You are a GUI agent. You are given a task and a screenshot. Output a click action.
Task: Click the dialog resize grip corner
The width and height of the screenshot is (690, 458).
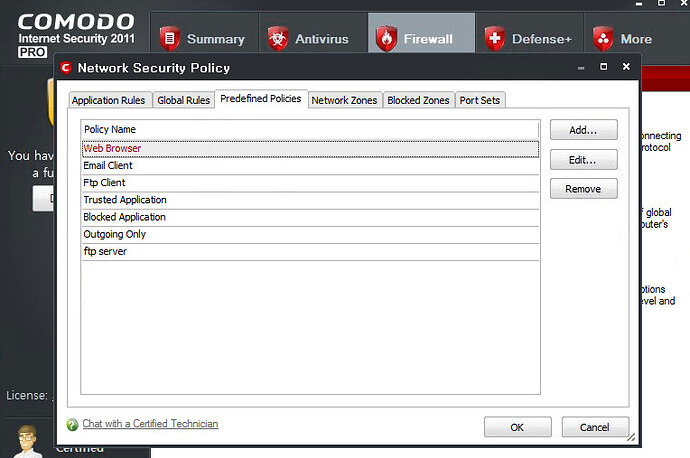631,436
